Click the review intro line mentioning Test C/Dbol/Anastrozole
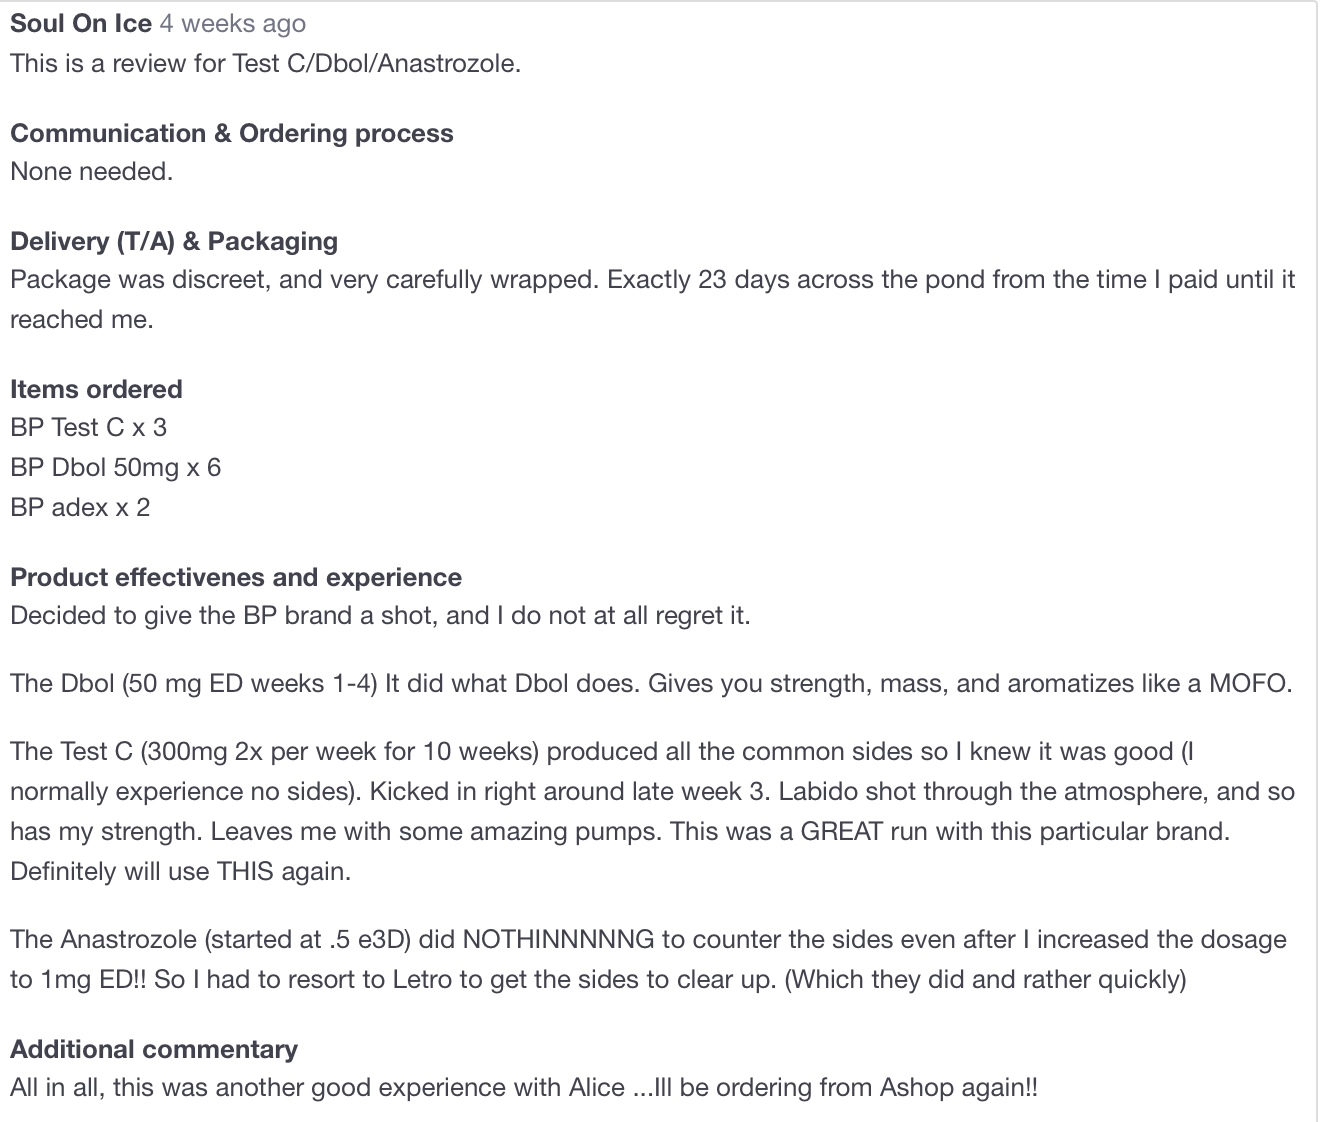 [265, 63]
